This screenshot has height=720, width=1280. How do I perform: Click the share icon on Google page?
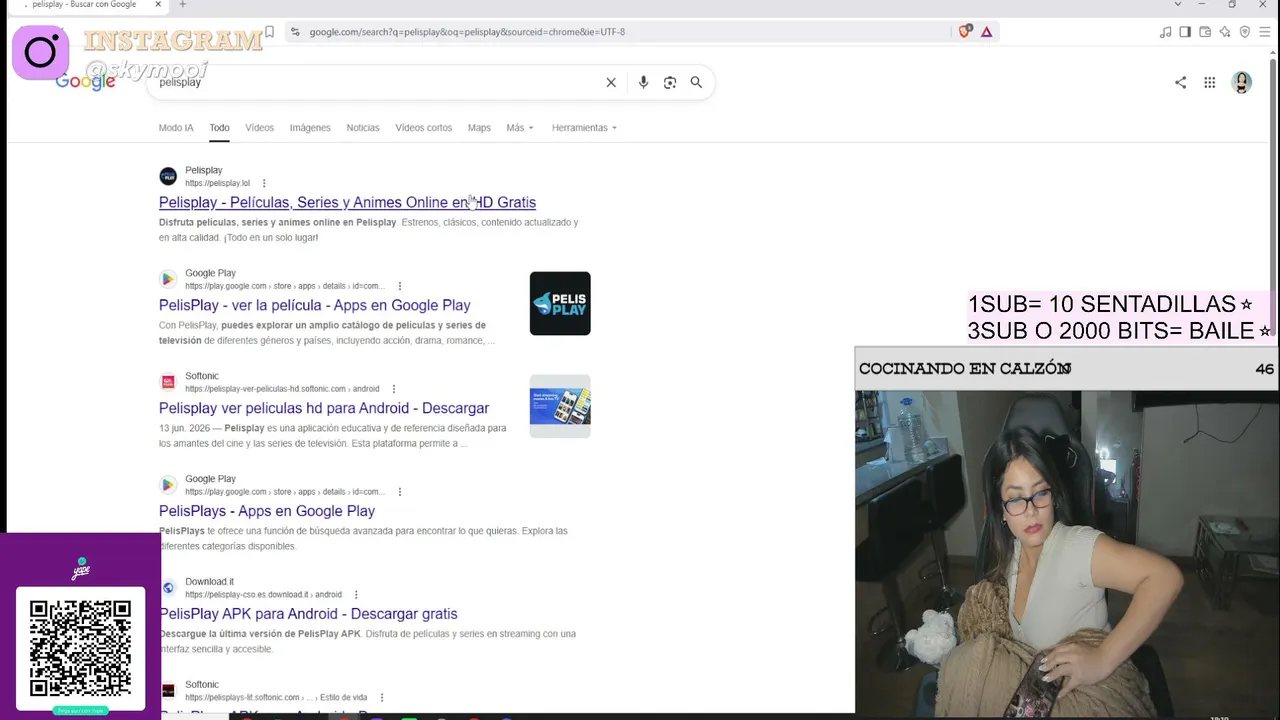[1180, 83]
